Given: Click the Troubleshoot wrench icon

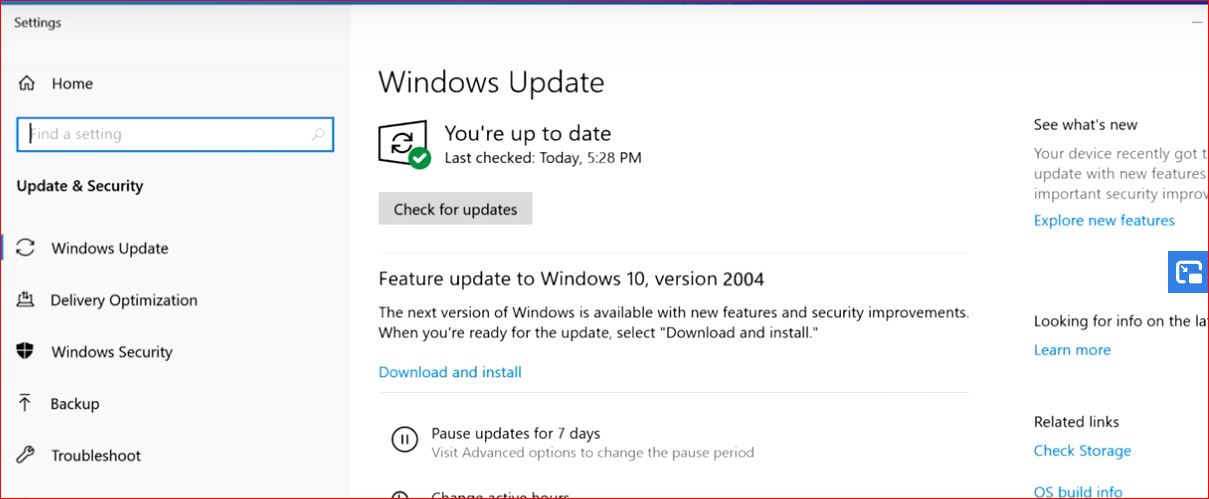Looking at the screenshot, I should [26, 456].
